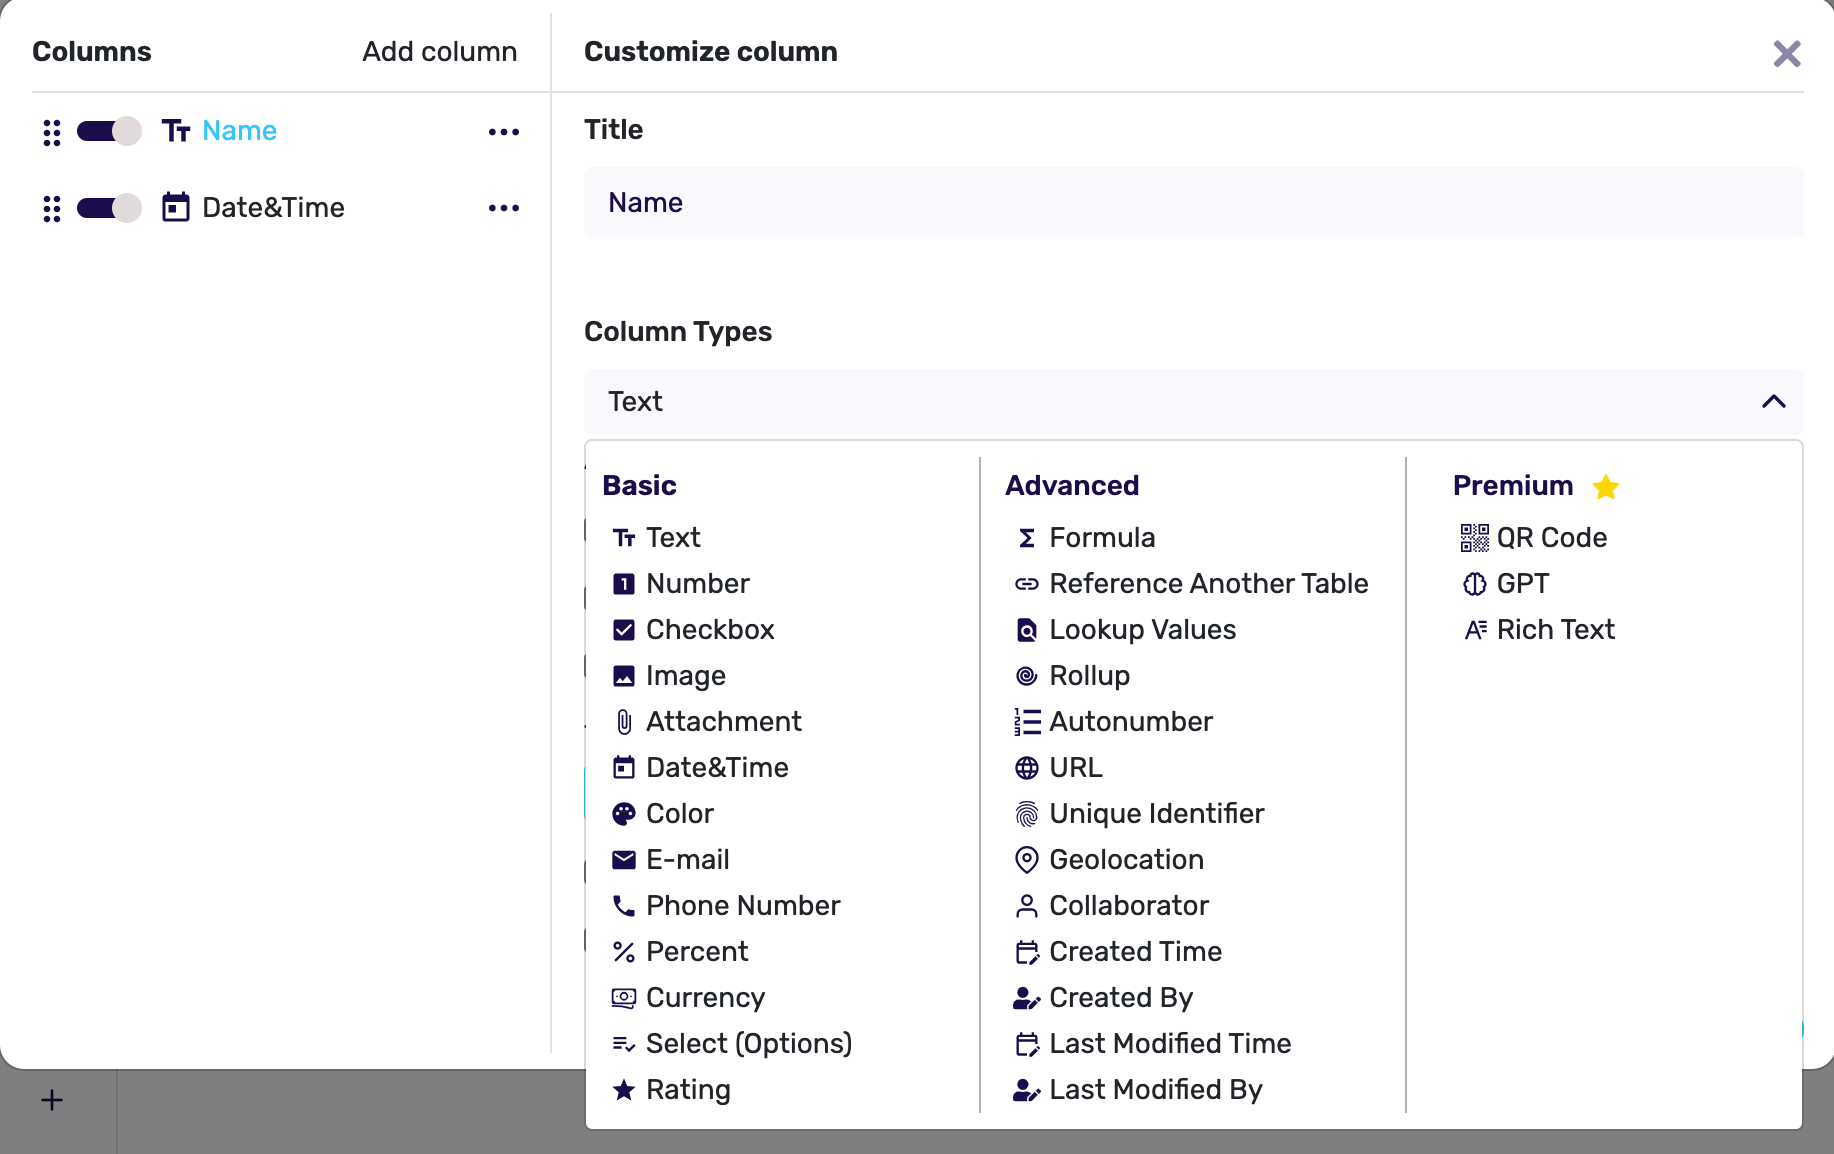1834x1154 pixels.
Task: Click the plus button below the dialog
Action: [52, 1100]
